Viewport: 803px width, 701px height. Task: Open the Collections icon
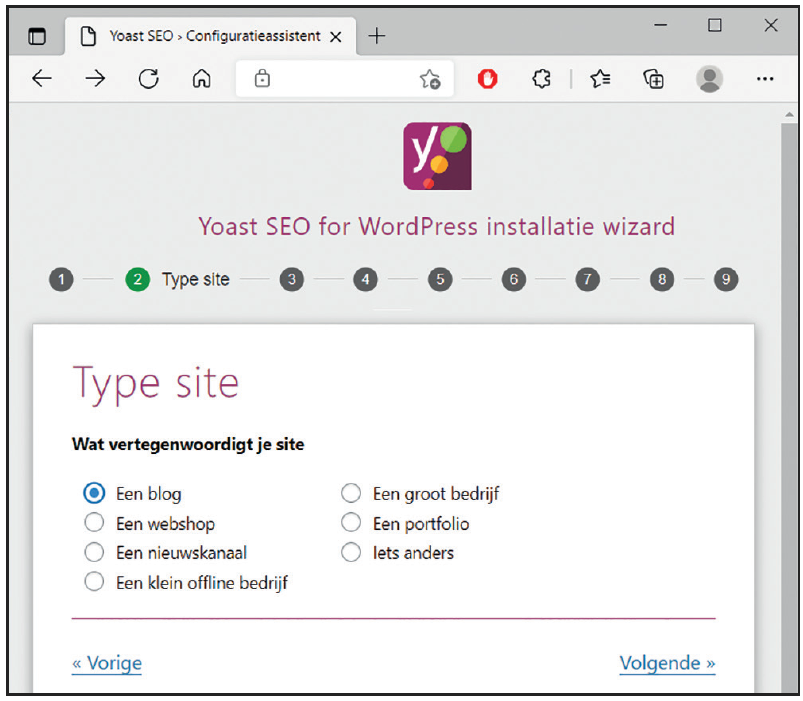point(653,79)
